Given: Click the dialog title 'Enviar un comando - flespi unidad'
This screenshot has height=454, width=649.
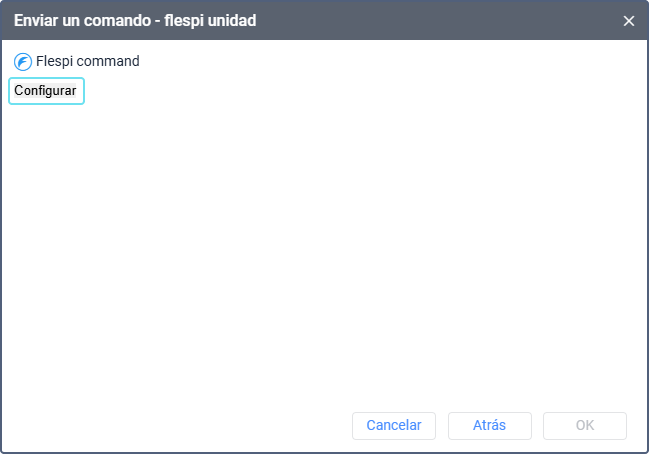Looking at the screenshot, I should click(135, 21).
